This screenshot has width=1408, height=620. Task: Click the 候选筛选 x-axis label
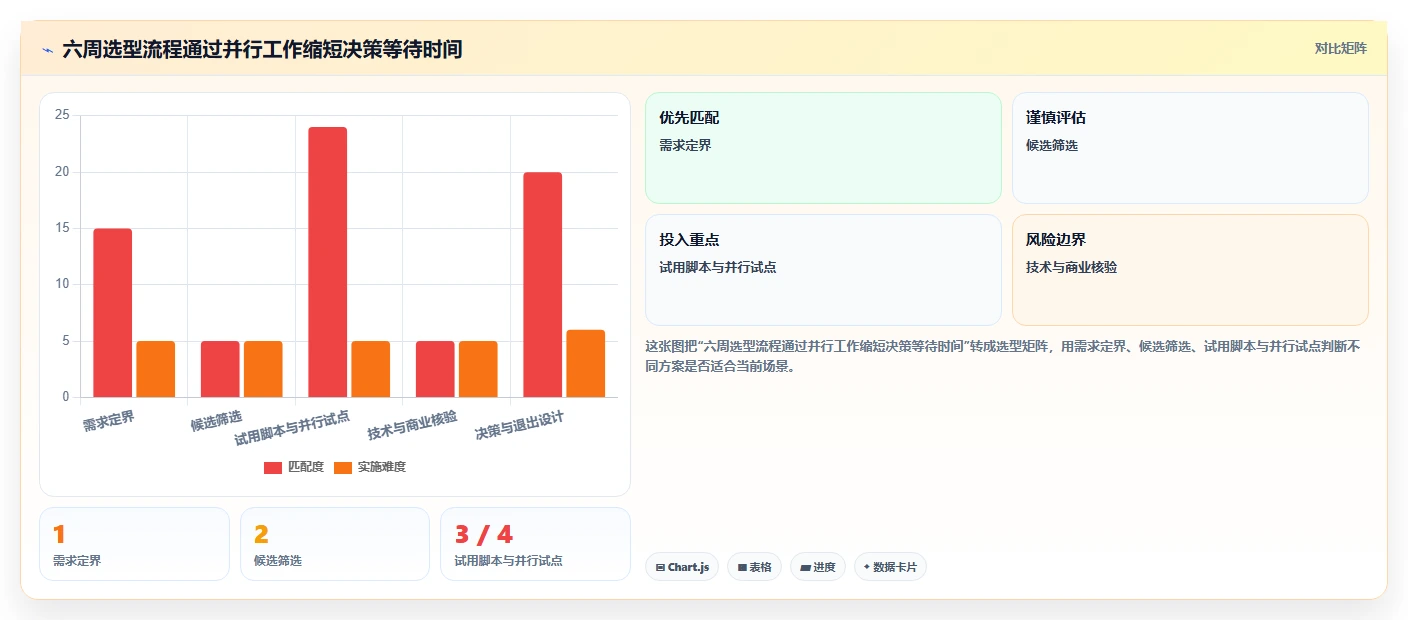pos(217,421)
